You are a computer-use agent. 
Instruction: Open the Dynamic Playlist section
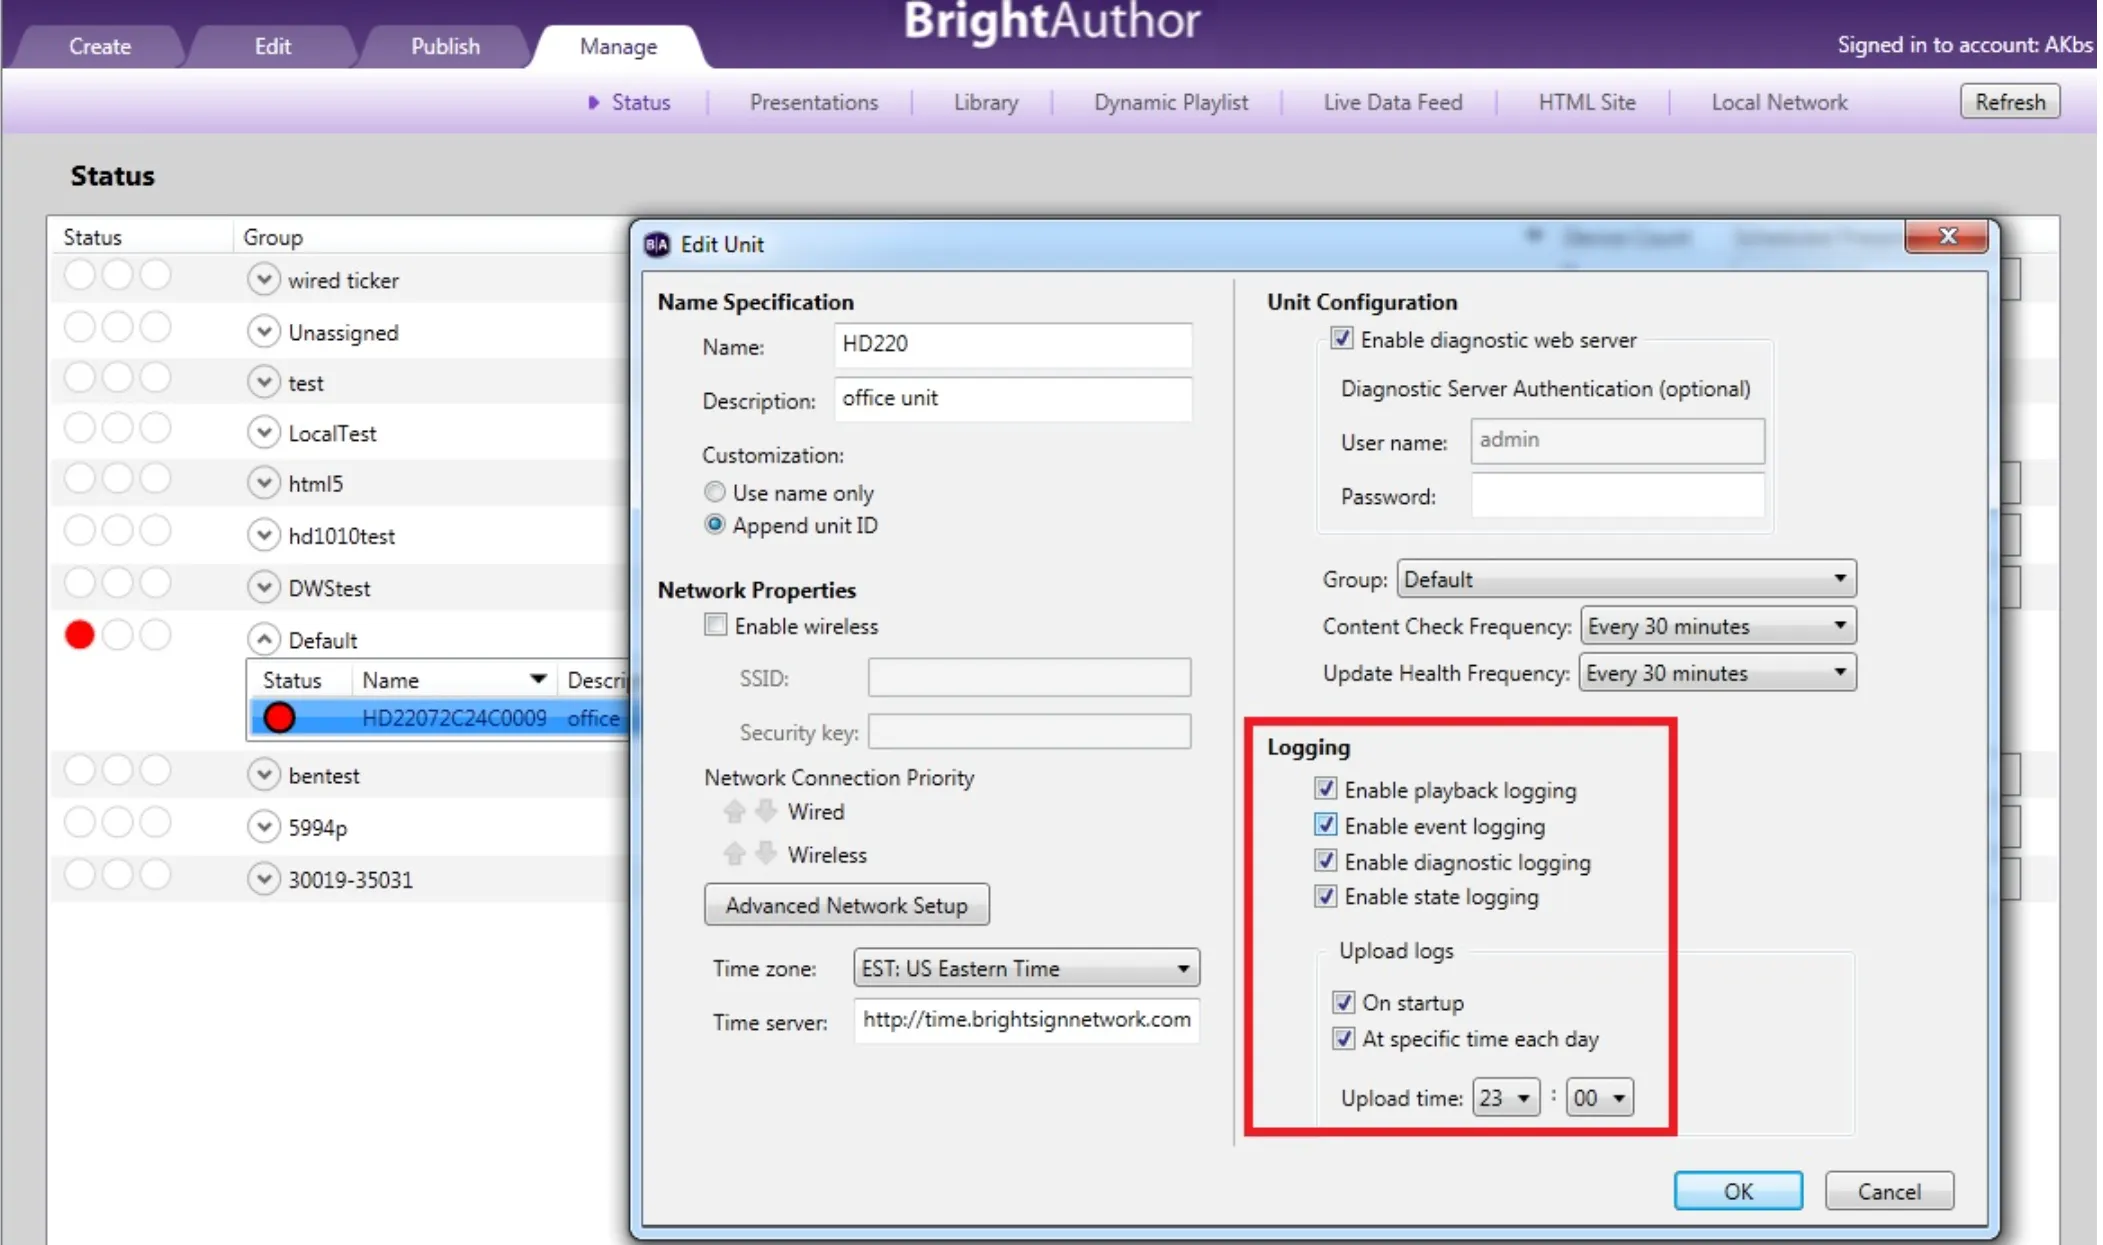(1171, 102)
